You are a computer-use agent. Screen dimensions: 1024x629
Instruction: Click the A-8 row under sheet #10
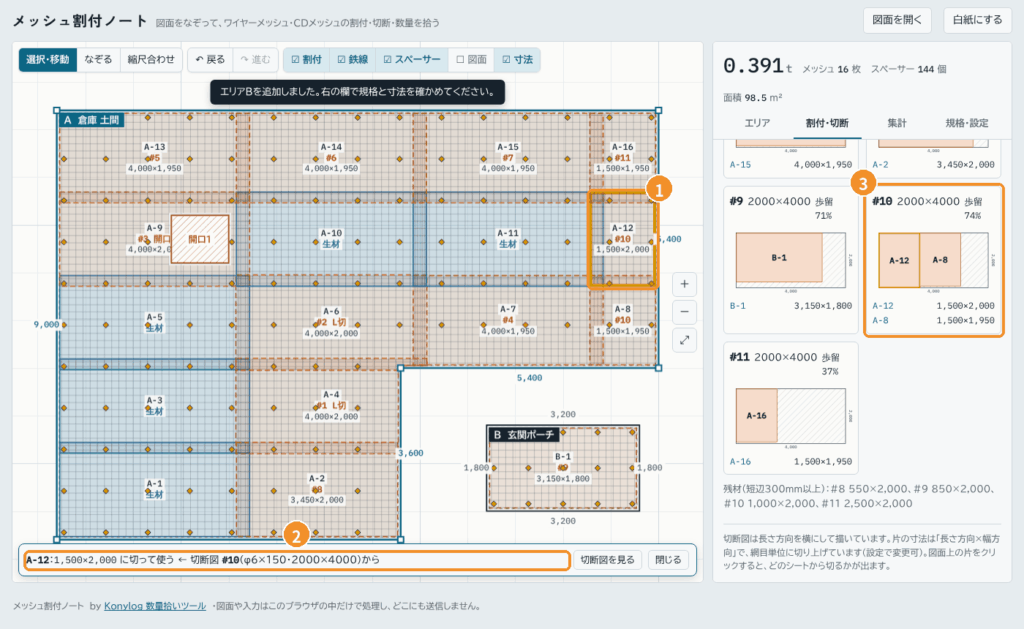click(933, 320)
